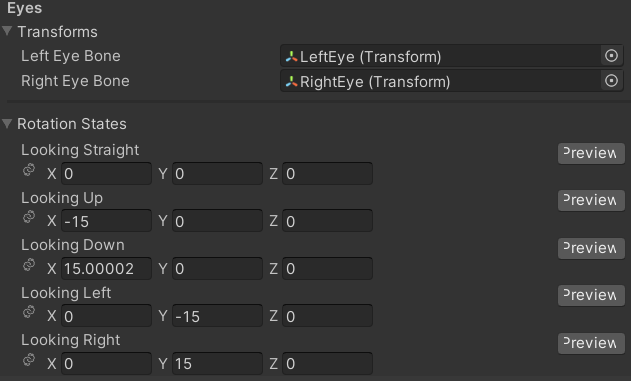Click link icon beside Looking Down rotation
This screenshot has height=381, width=631.
(x=29, y=265)
